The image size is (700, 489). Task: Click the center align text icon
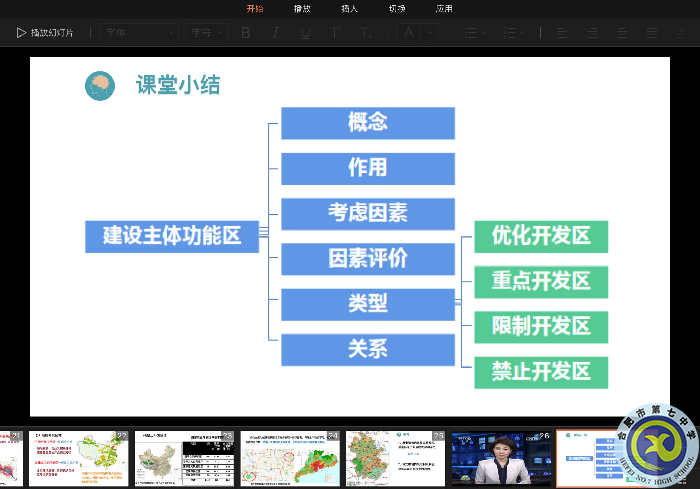pos(591,33)
